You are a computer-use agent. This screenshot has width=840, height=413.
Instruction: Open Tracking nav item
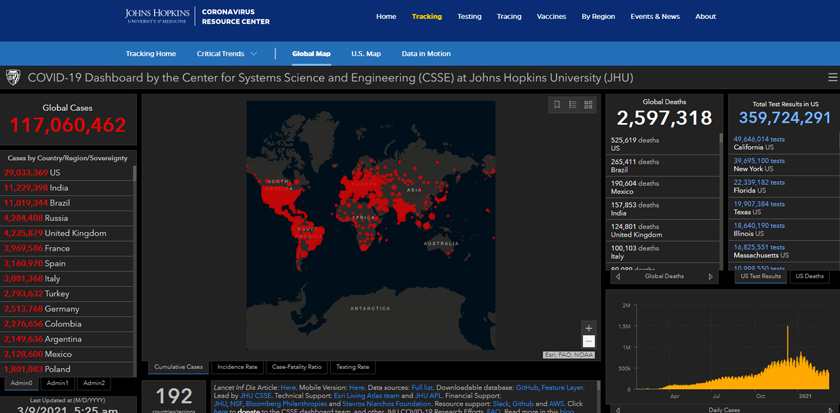pyautogui.click(x=427, y=17)
